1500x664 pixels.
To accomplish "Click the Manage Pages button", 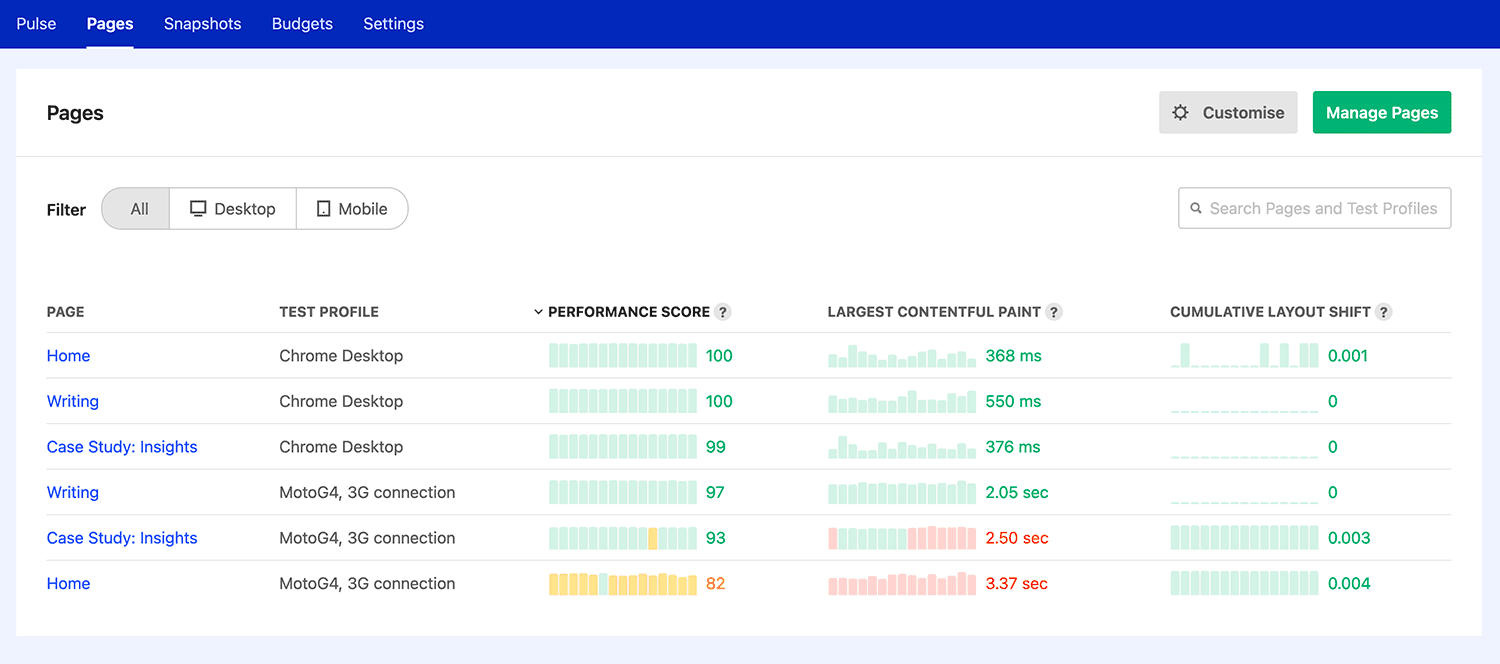I will pos(1381,112).
